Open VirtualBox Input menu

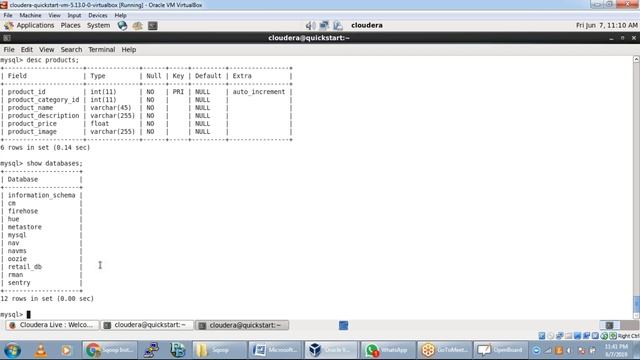pyautogui.click(x=74, y=15)
